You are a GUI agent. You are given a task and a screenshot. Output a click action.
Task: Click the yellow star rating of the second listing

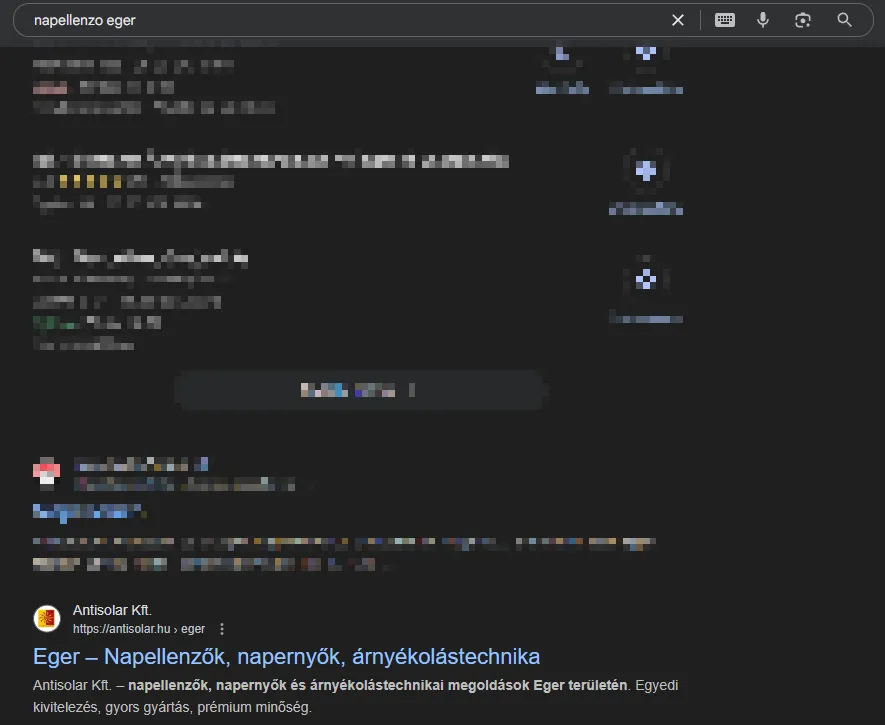tap(90, 182)
